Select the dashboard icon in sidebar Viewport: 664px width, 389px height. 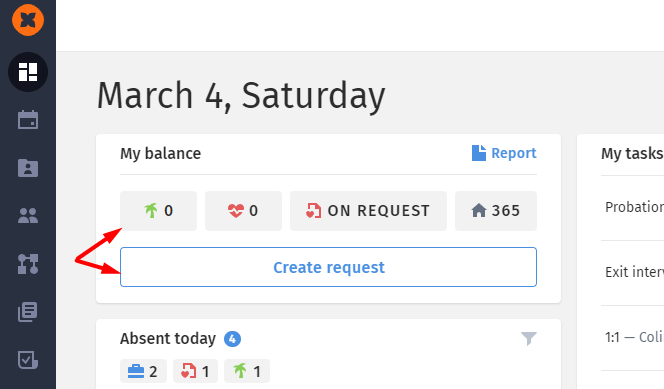point(28,72)
